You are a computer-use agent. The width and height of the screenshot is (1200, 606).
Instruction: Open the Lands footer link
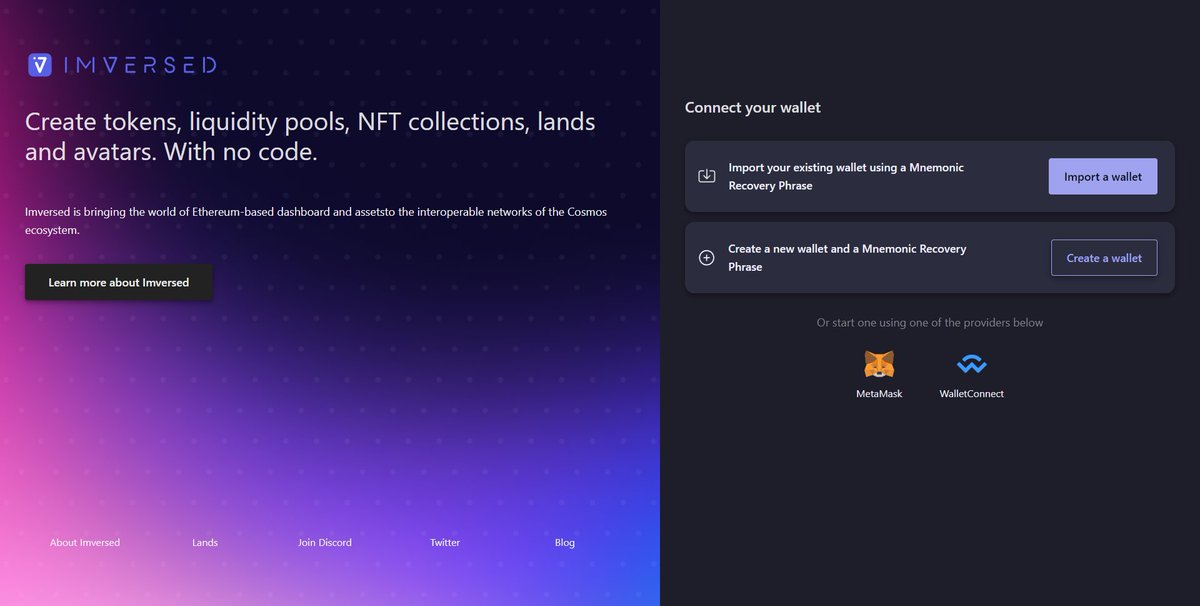click(x=205, y=543)
